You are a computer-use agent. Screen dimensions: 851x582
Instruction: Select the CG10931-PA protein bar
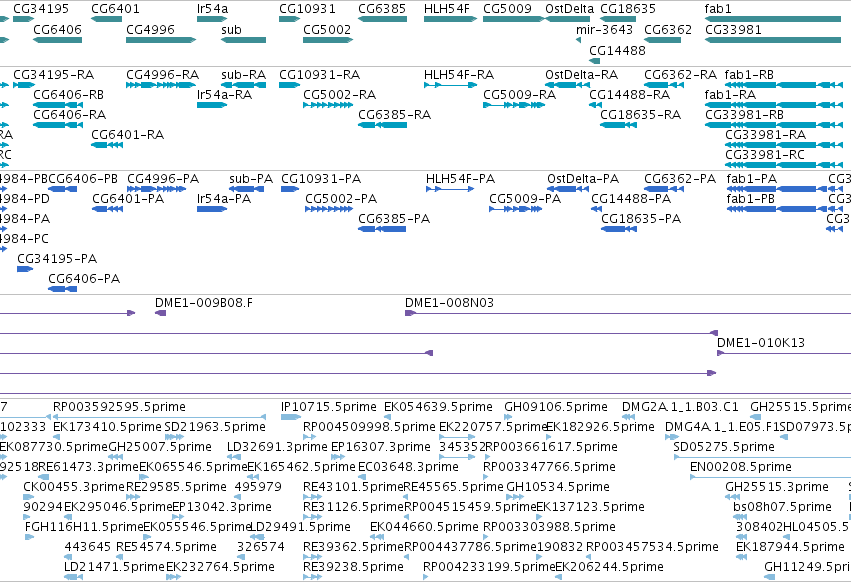(290, 189)
